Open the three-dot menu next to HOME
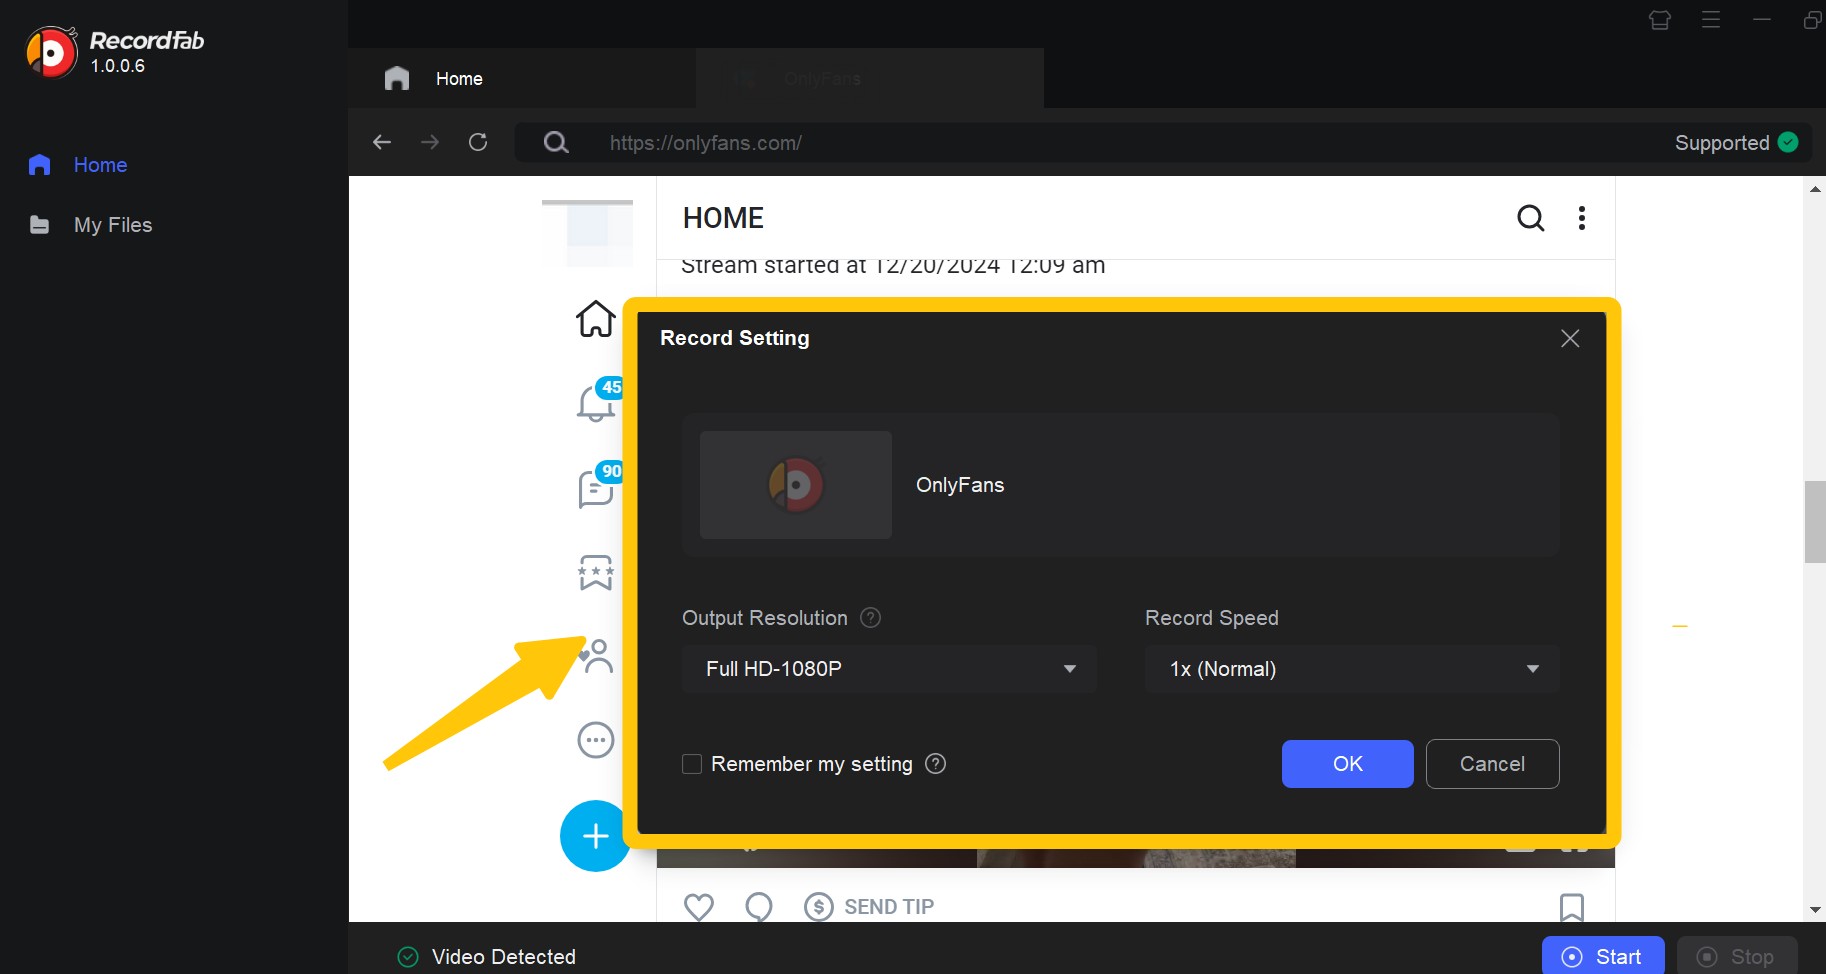Image resolution: width=1826 pixels, height=974 pixels. pos(1581,218)
